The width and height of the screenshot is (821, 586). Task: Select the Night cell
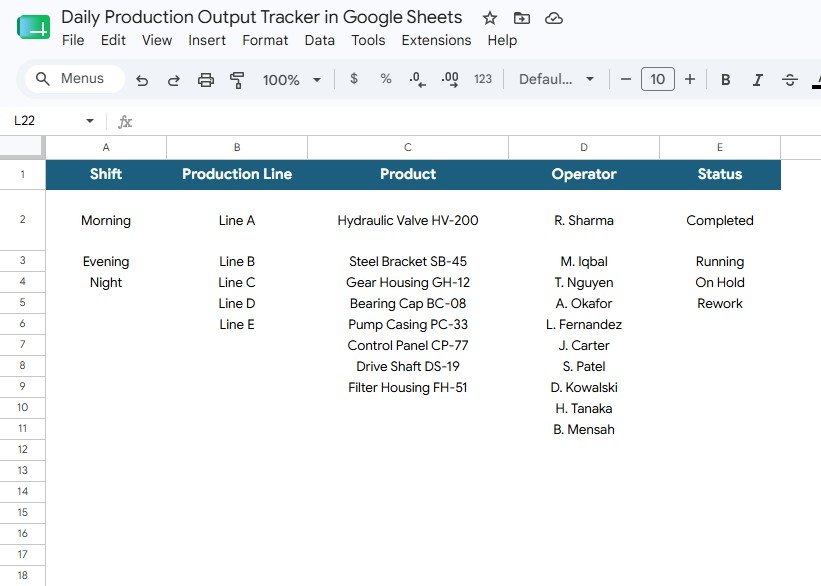[106, 282]
